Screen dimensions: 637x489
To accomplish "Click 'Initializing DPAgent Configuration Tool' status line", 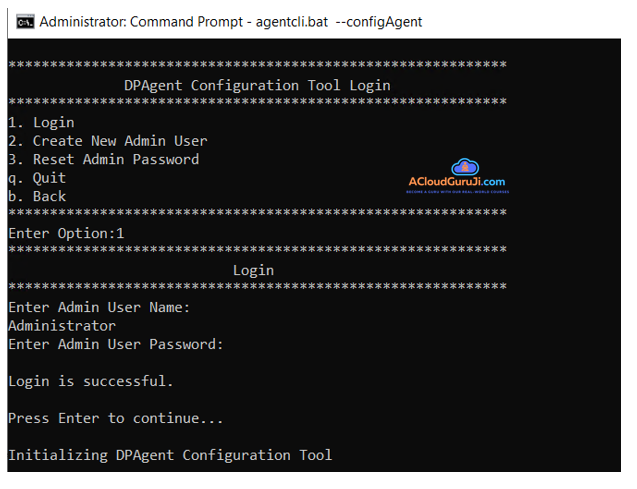I will 170,455.
